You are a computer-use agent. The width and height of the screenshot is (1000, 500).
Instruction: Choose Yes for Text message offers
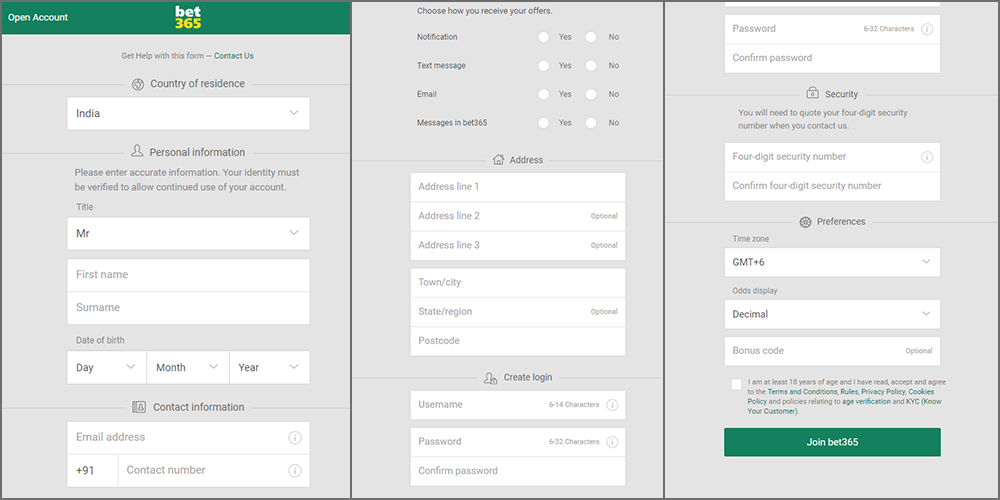[543, 66]
